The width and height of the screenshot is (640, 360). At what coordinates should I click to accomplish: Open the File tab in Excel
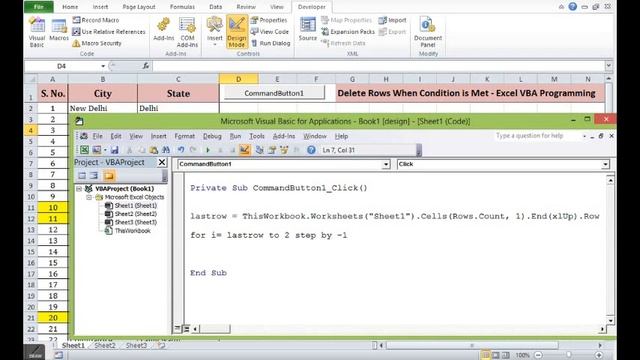coord(39,7)
